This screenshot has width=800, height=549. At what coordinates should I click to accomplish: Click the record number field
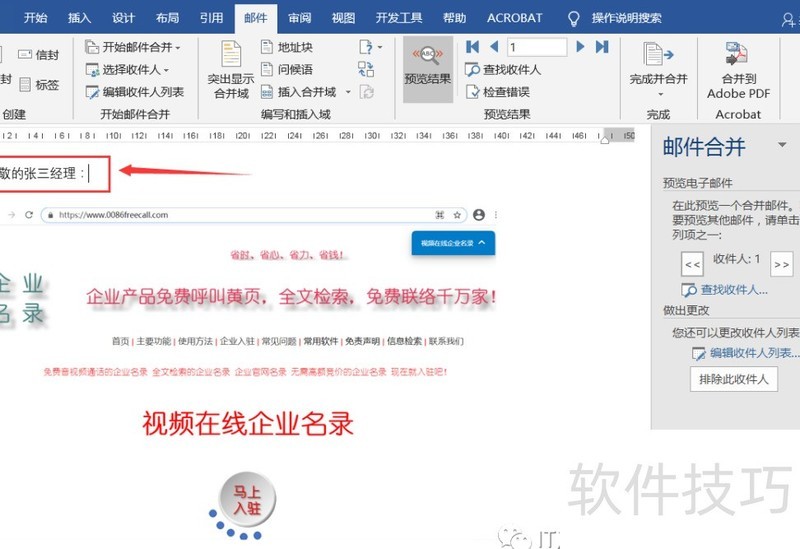click(x=537, y=47)
